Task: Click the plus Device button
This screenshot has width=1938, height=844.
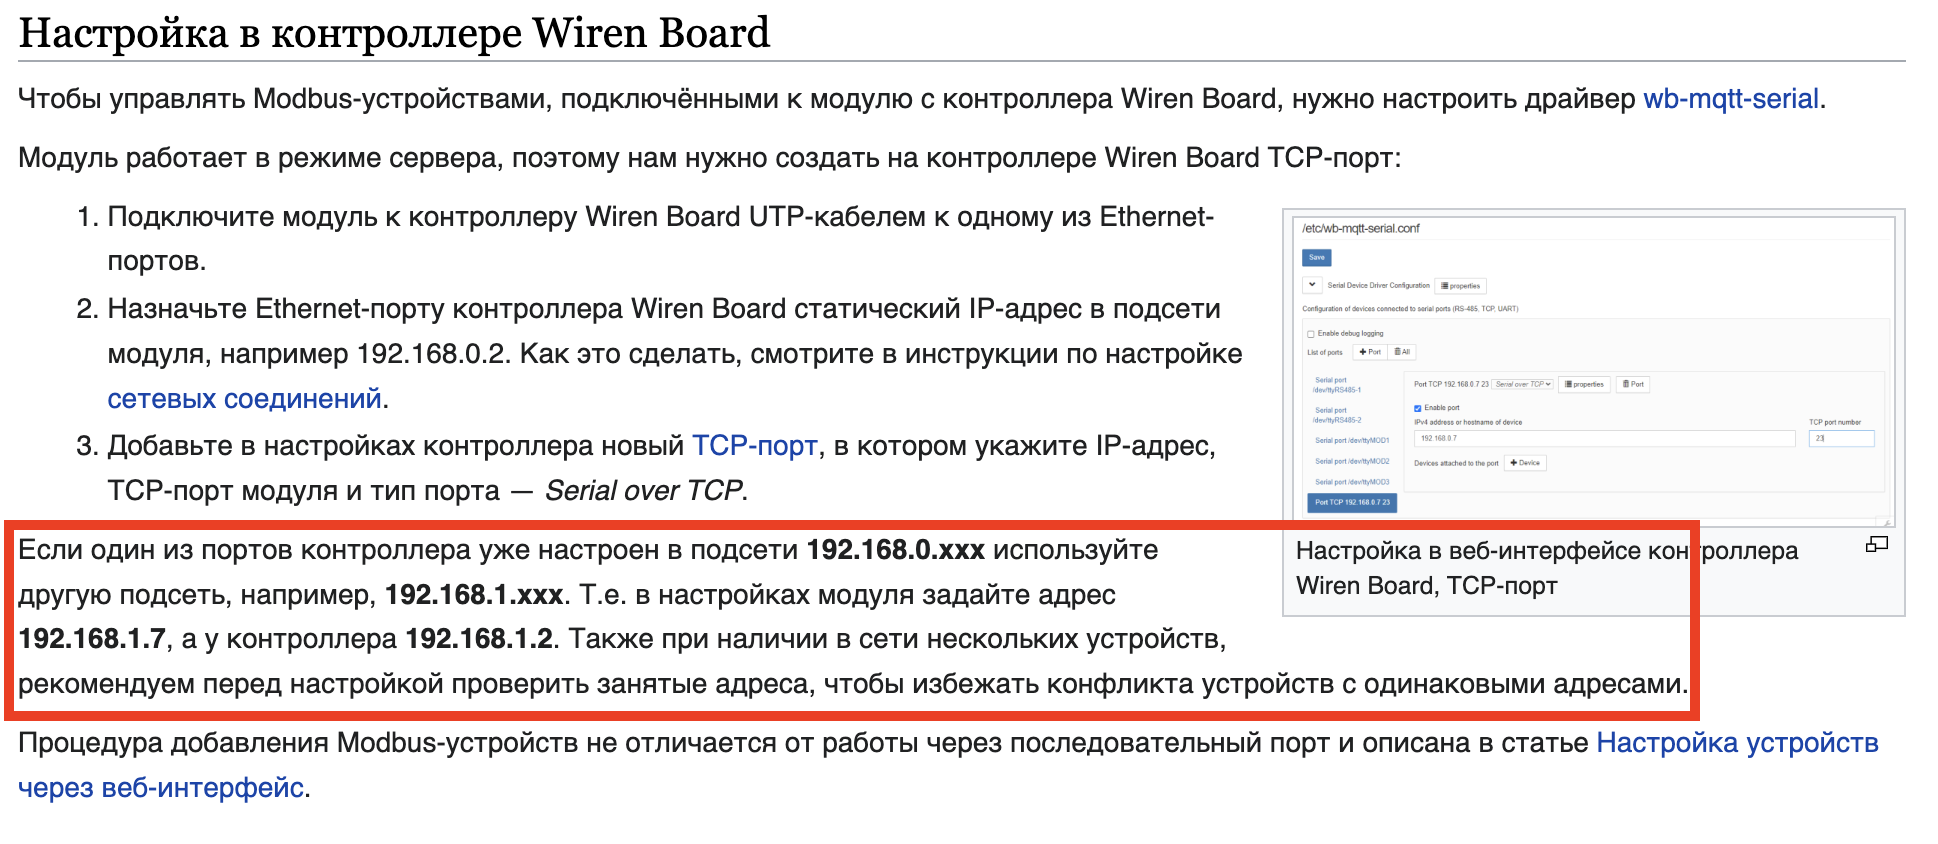Action: click(x=1526, y=463)
